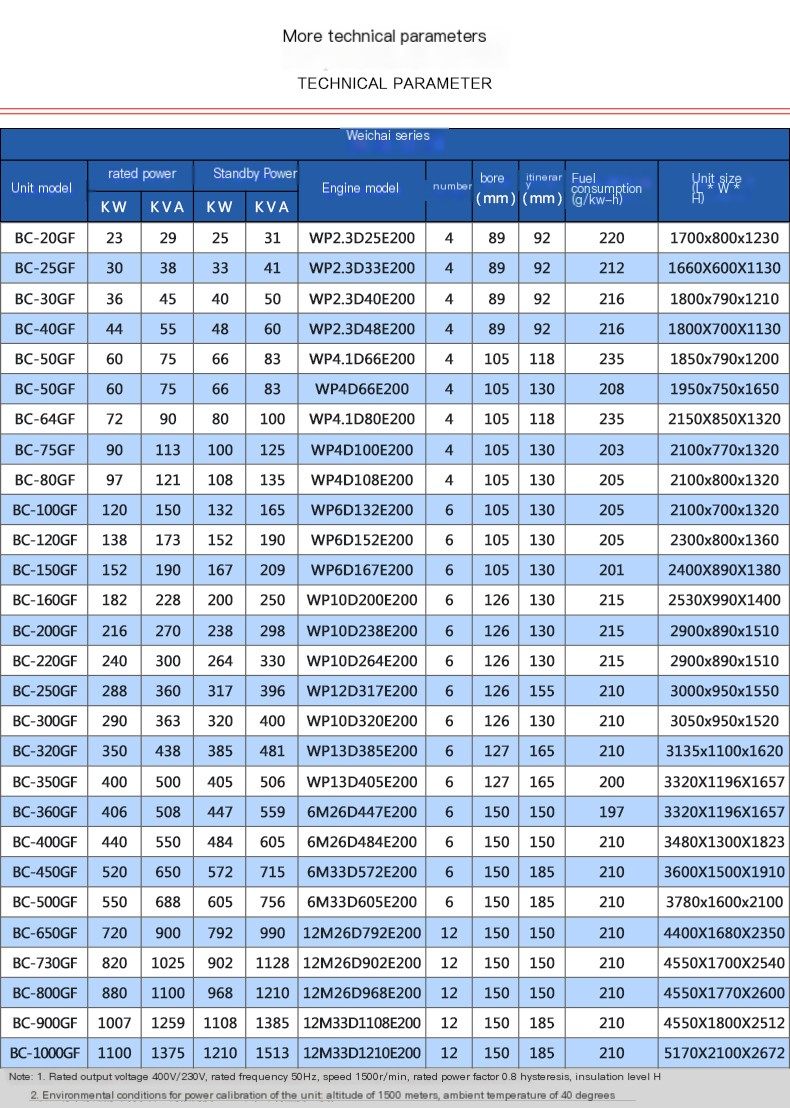Select unit model cell BC-25GF
Image resolution: width=790 pixels, height=1108 pixels.
[45, 269]
